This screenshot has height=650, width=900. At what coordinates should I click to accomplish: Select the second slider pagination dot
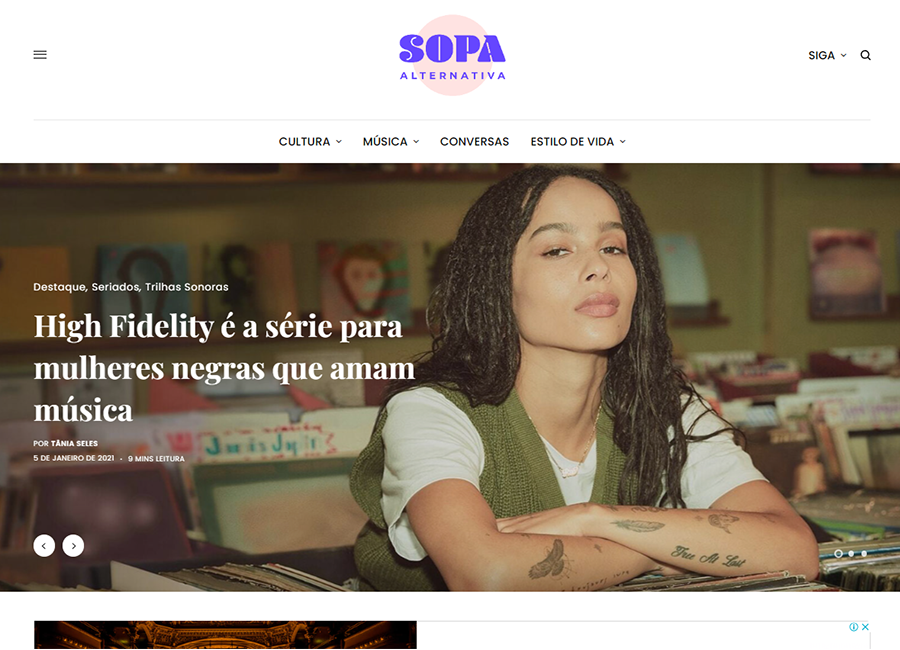851,554
